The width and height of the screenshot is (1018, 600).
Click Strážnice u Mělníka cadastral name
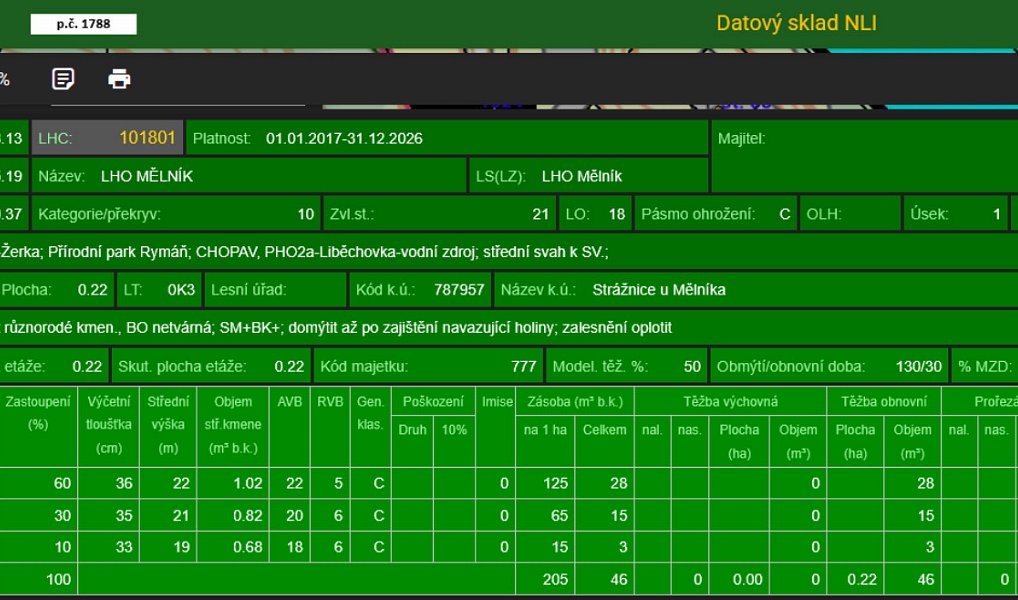[659, 290]
